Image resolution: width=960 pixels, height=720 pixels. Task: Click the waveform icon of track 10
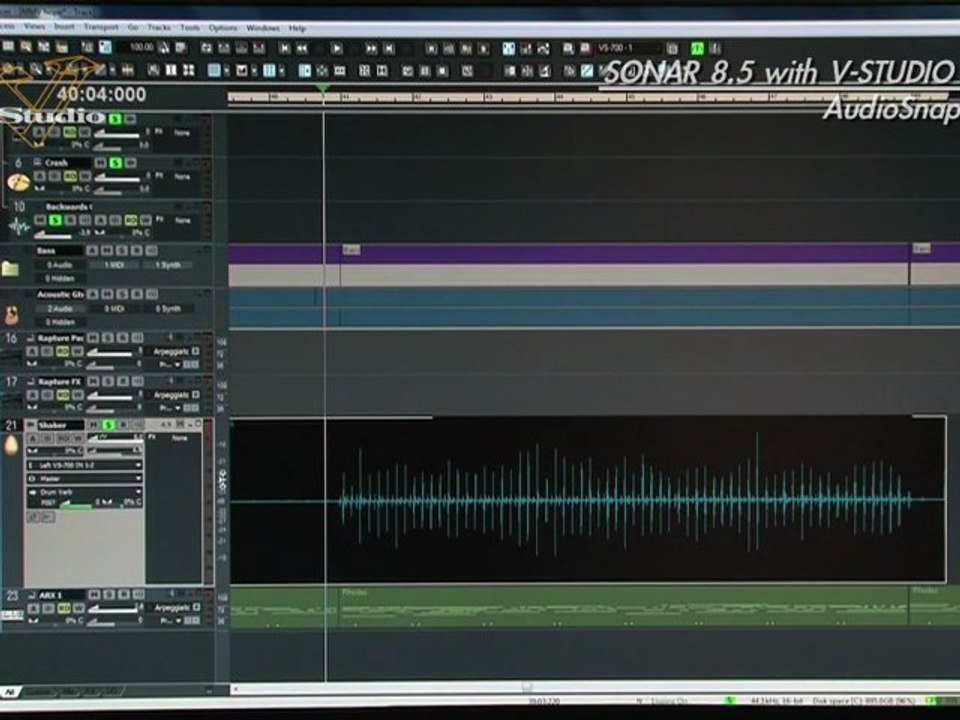tap(18, 227)
